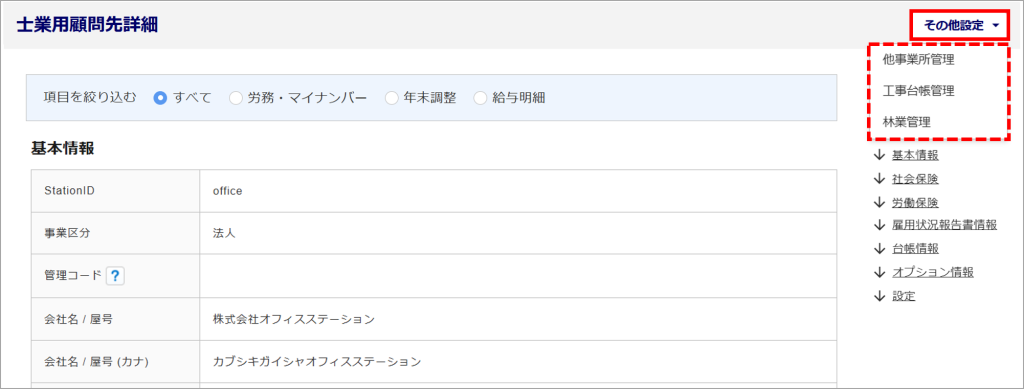Screen dimensions: 1024x389
Task: Click the blue question mark help icon
Action: (x=115, y=276)
